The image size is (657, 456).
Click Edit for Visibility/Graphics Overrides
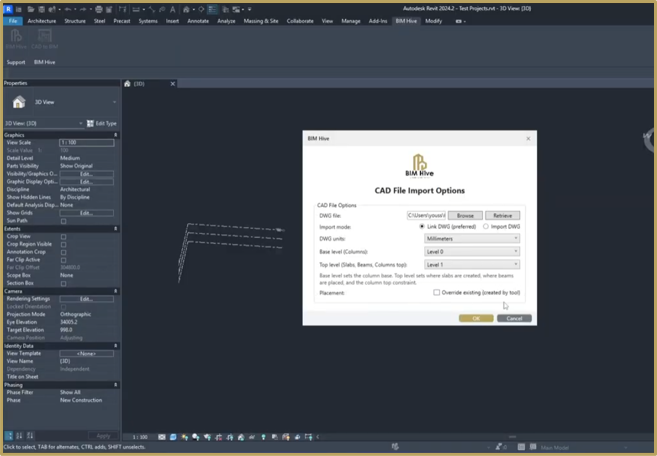pyautogui.click(x=86, y=174)
